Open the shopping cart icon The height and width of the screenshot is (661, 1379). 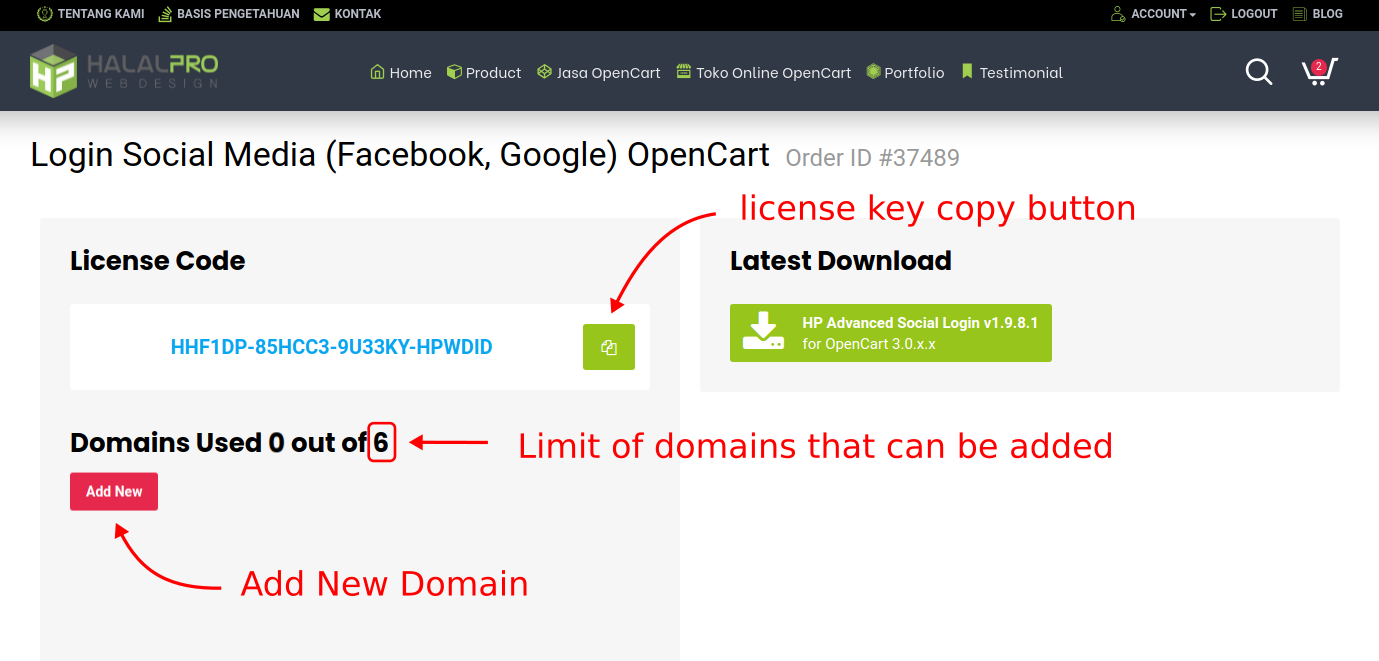(1317, 72)
